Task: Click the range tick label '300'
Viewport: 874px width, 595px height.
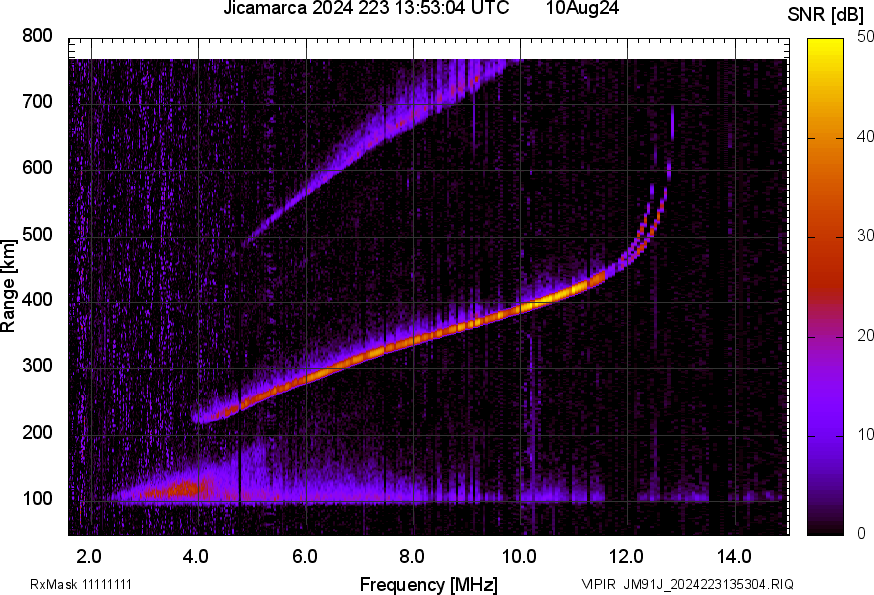Action: pyautogui.click(x=37, y=366)
